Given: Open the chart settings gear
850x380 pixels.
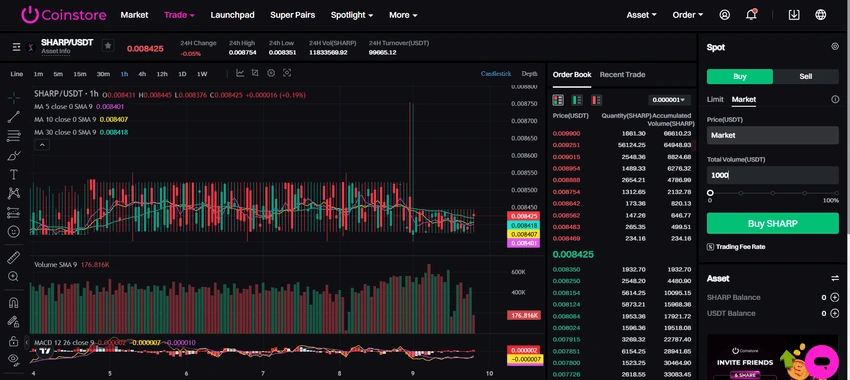Looking at the screenshot, I should [271, 73].
